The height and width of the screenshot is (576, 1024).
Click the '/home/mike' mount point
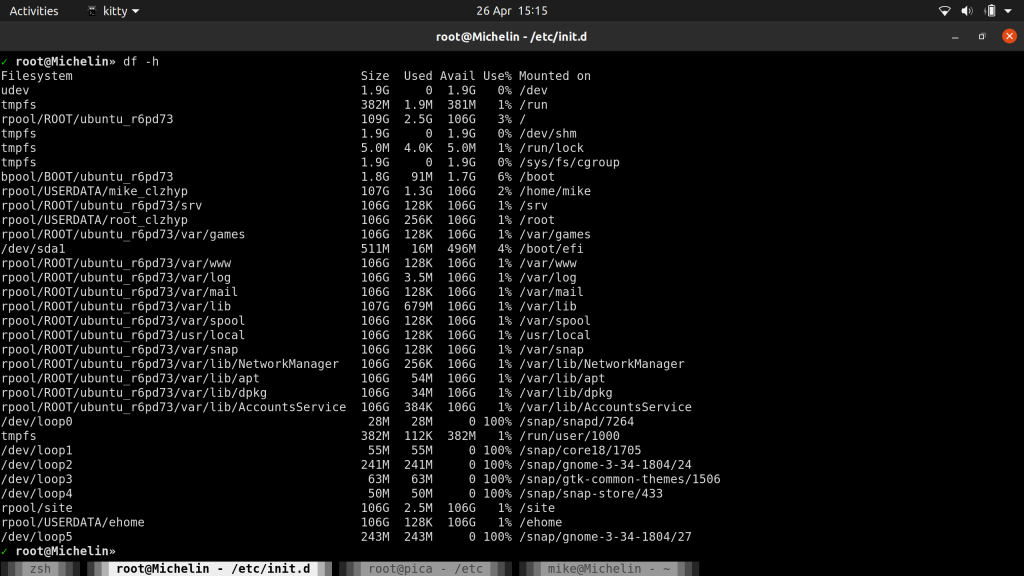pos(554,191)
